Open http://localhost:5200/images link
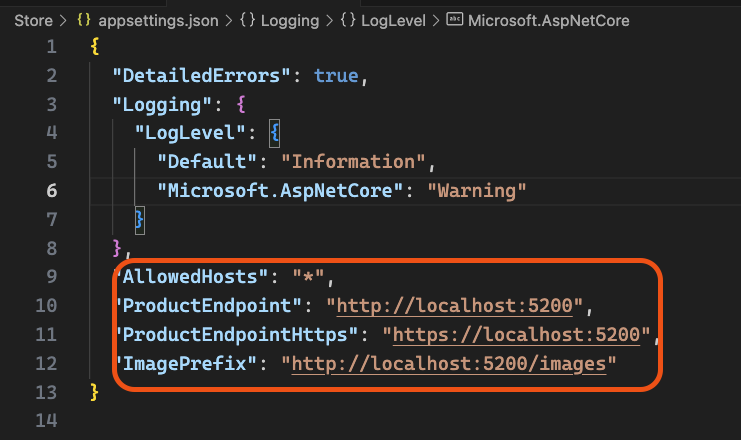The height and width of the screenshot is (440, 741). tap(449, 364)
